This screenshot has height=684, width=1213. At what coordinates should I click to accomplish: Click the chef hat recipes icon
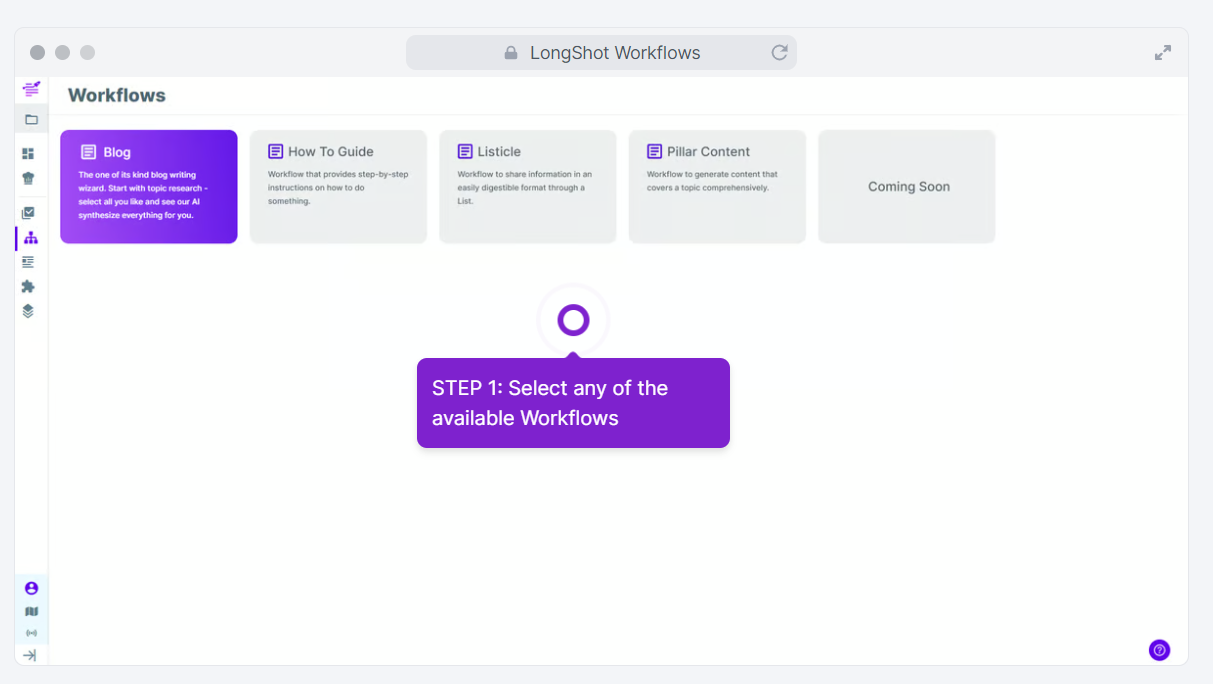tap(29, 178)
